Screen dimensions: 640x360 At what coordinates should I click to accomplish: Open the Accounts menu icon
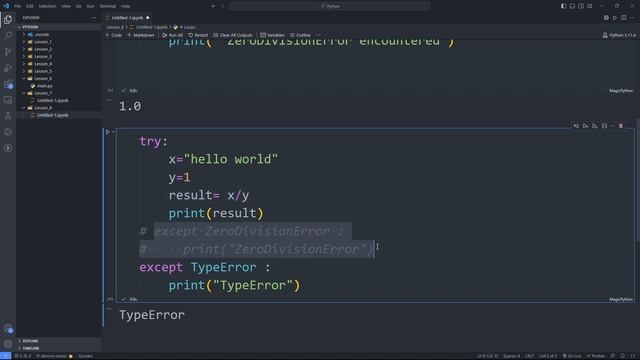coord(8,328)
